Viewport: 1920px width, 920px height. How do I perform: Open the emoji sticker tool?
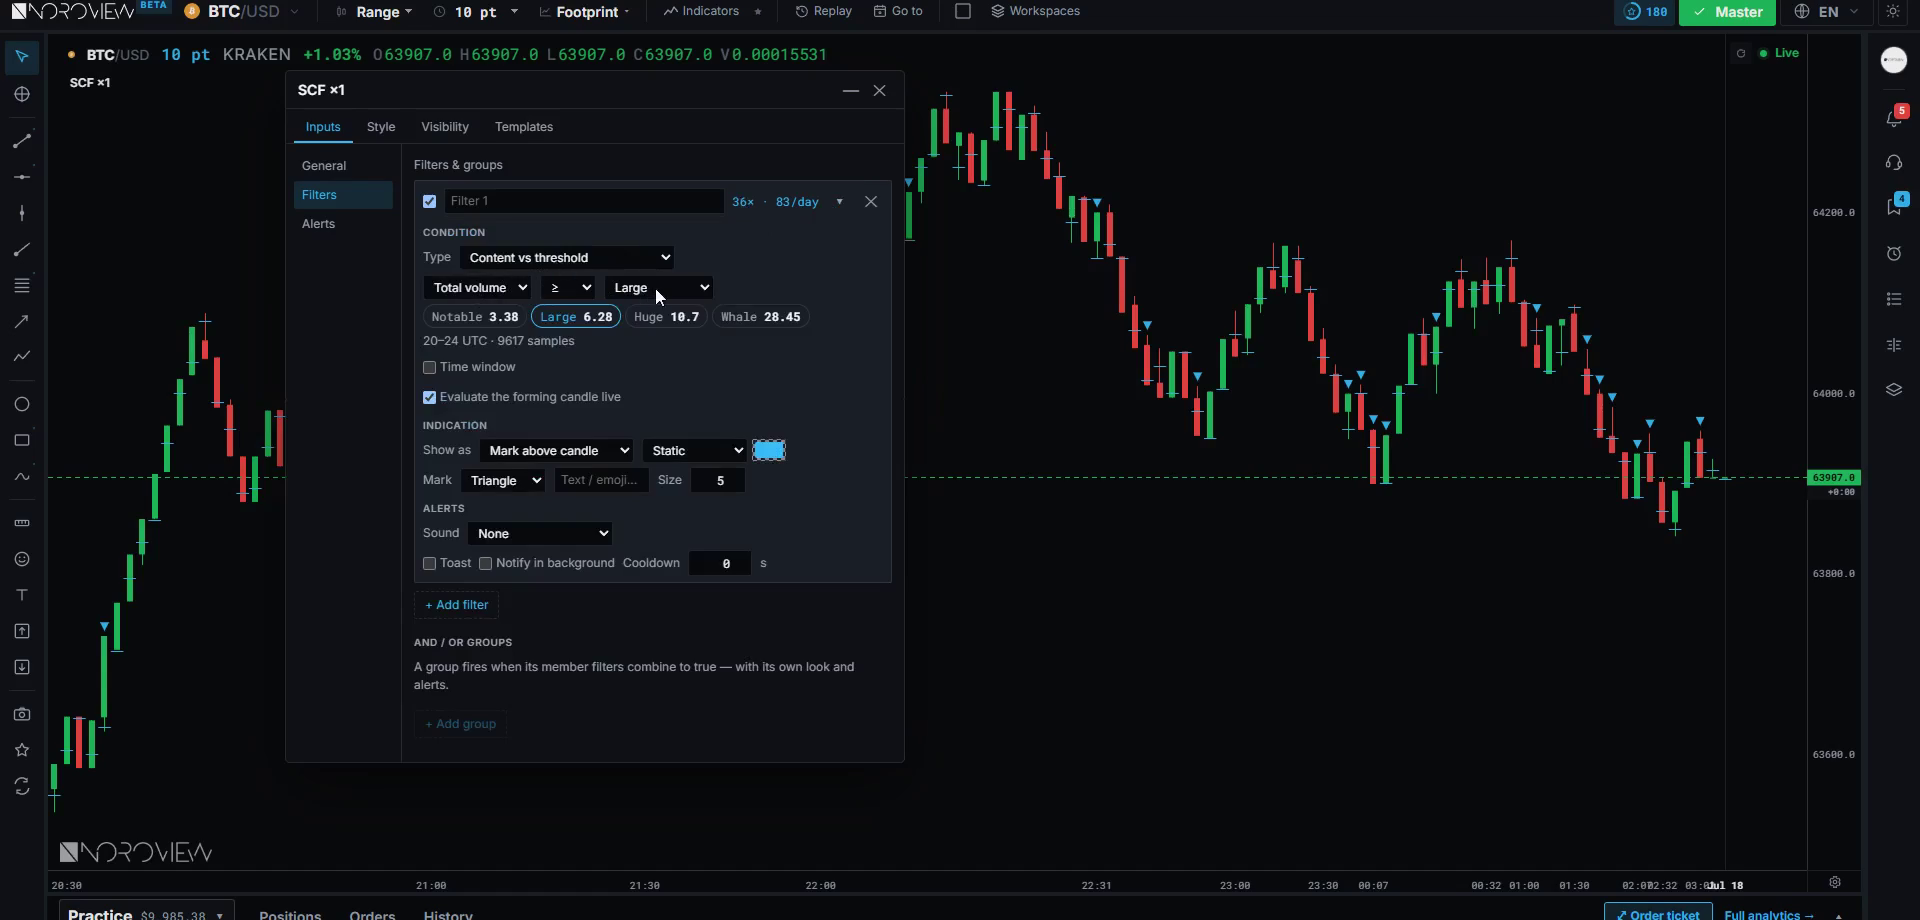pyautogui.click(x=22, y=559)
